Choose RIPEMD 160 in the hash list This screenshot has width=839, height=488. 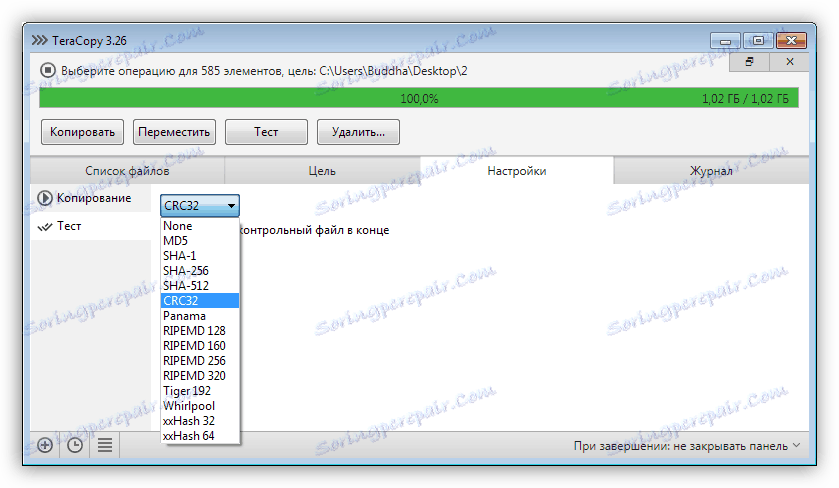(200, 346)
